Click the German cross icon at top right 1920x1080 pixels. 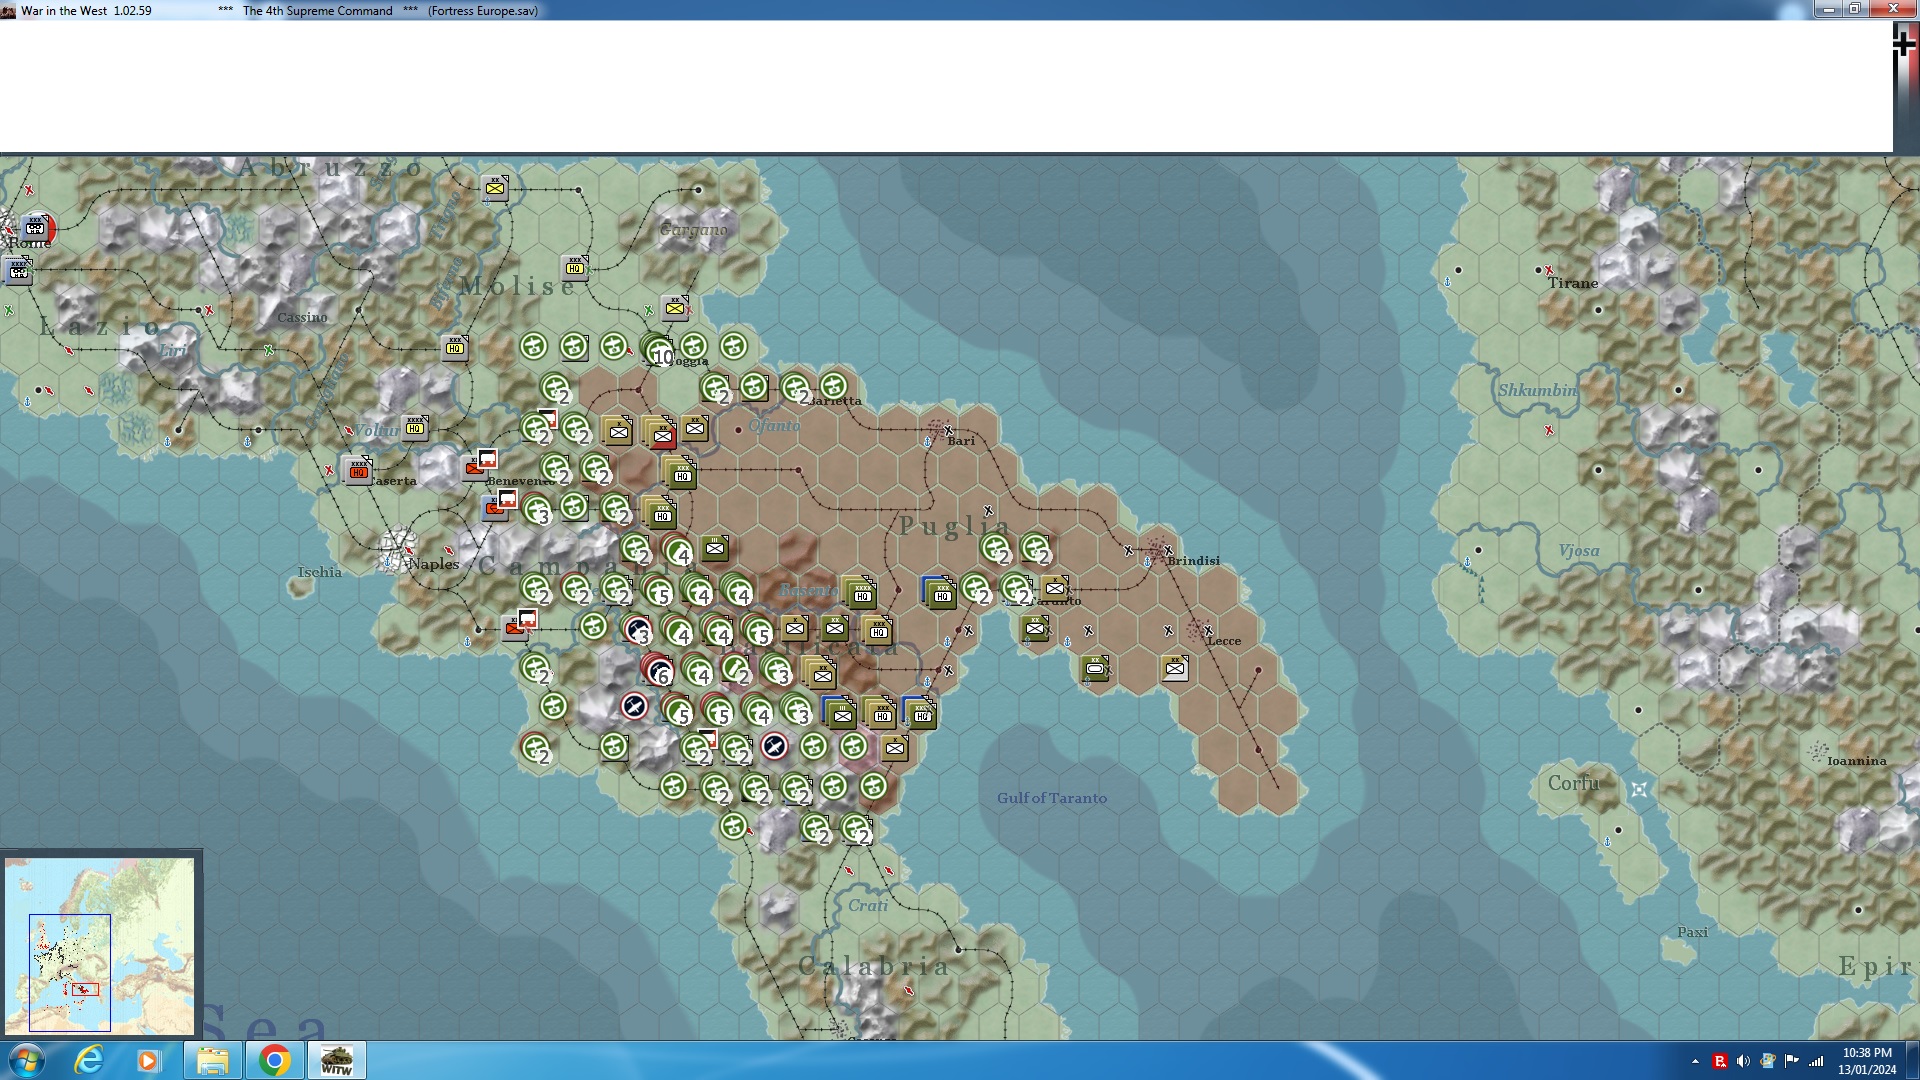click(1905, 45)
